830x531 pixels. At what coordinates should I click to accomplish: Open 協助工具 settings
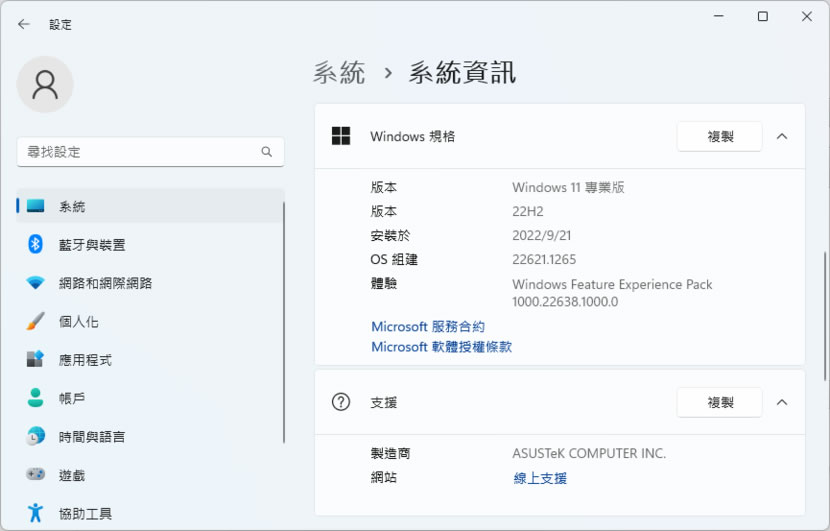pyautogui.click(x=150, y=513)
